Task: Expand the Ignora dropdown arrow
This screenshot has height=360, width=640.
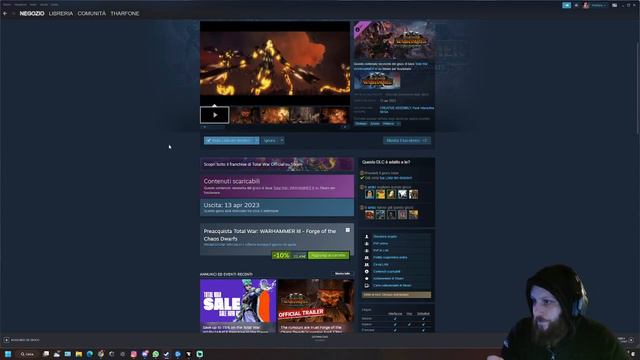Action: [282, 140]
